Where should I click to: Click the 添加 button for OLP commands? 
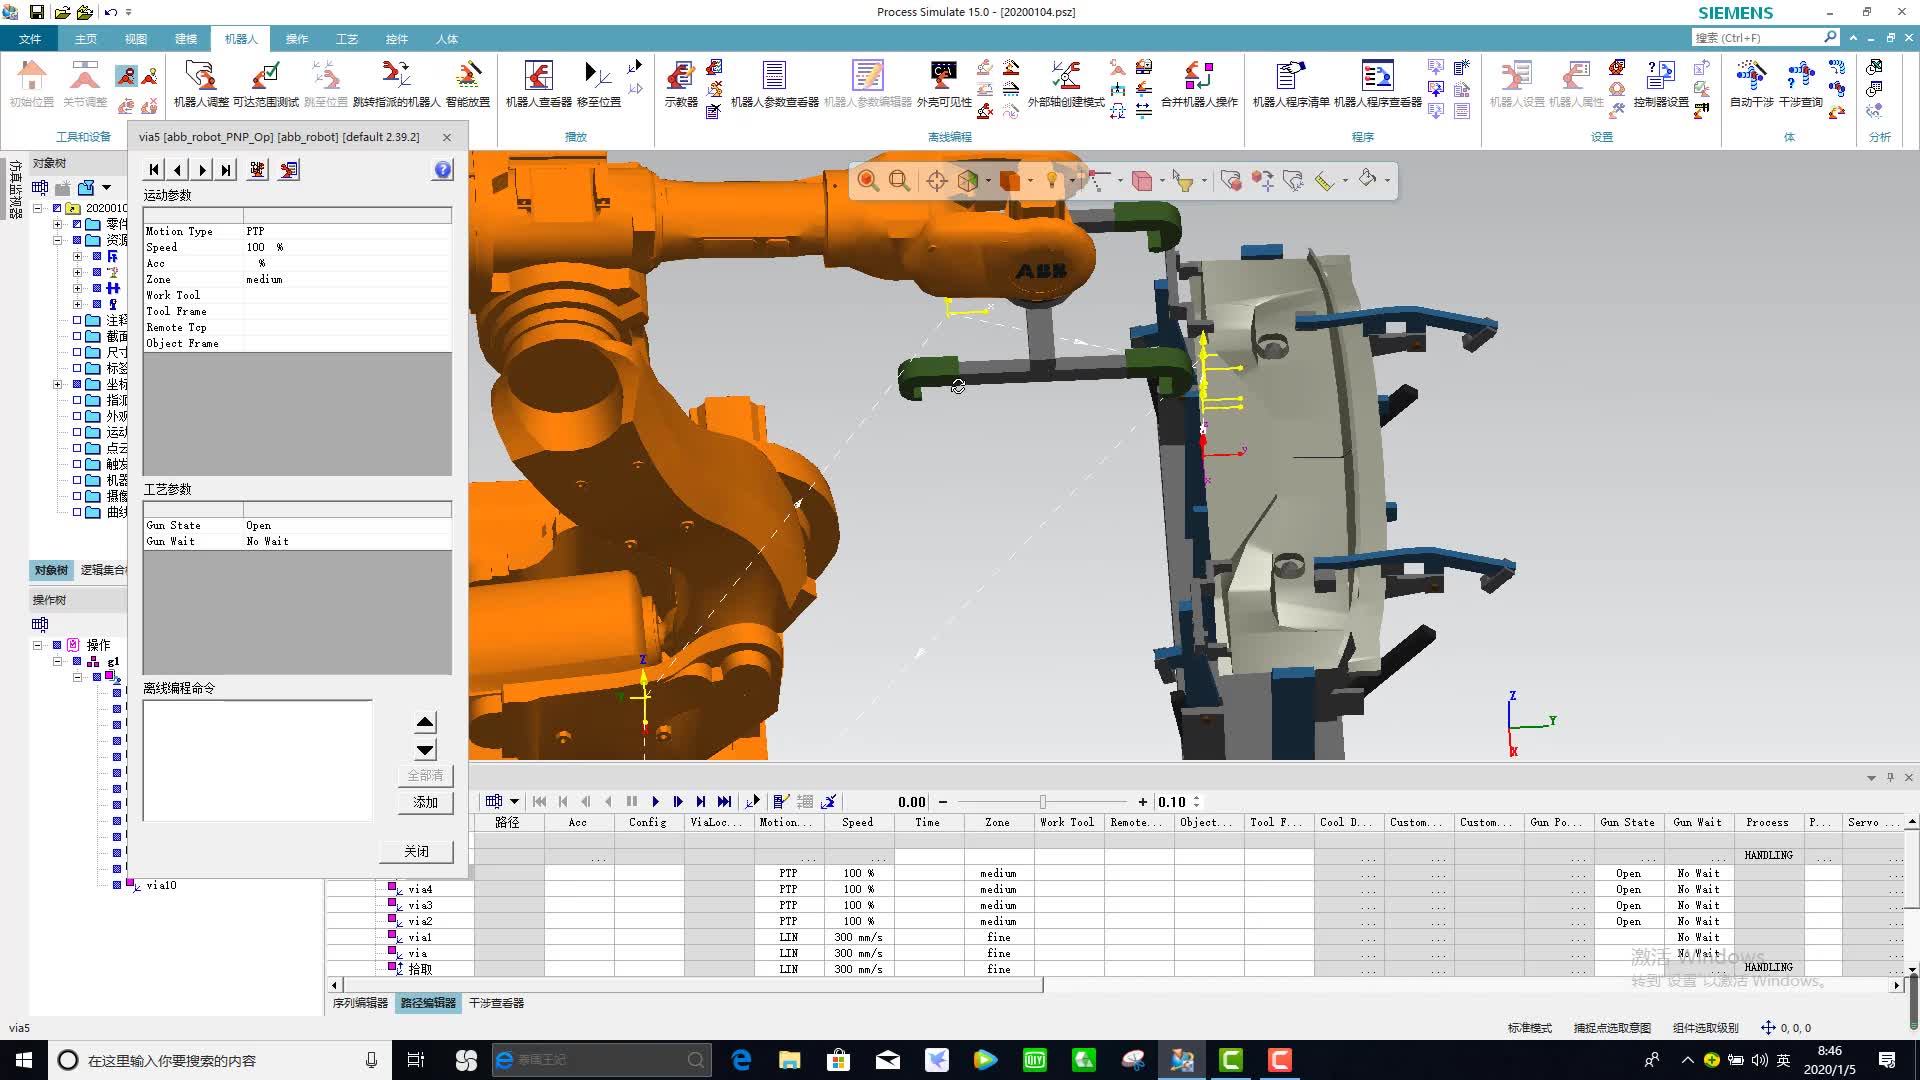point(425,802)
